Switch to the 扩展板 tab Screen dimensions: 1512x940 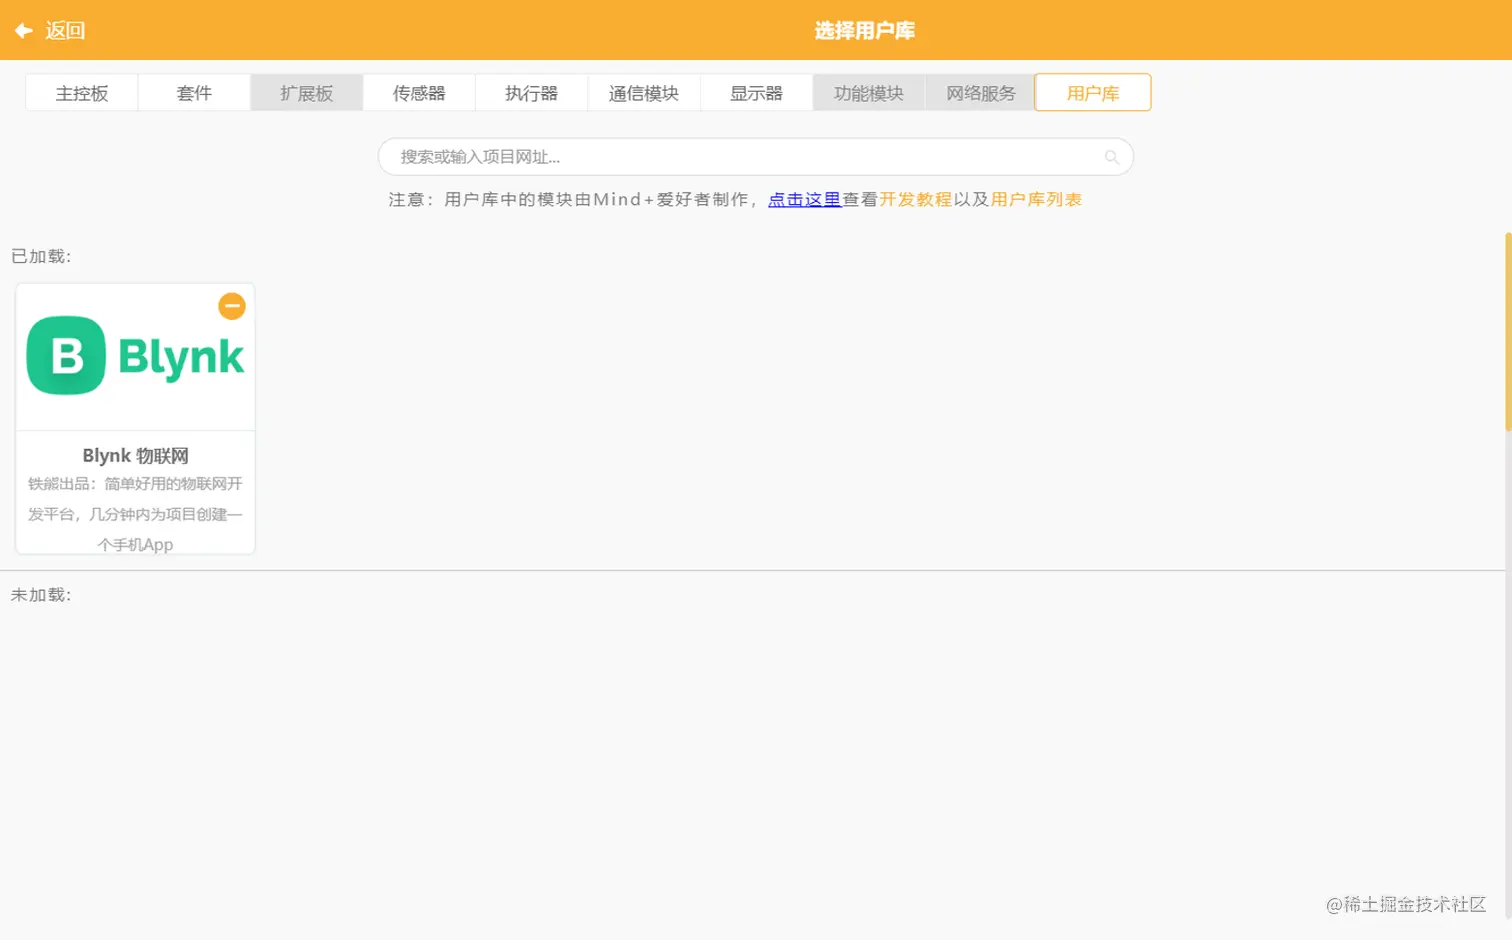tap(306, 93)
